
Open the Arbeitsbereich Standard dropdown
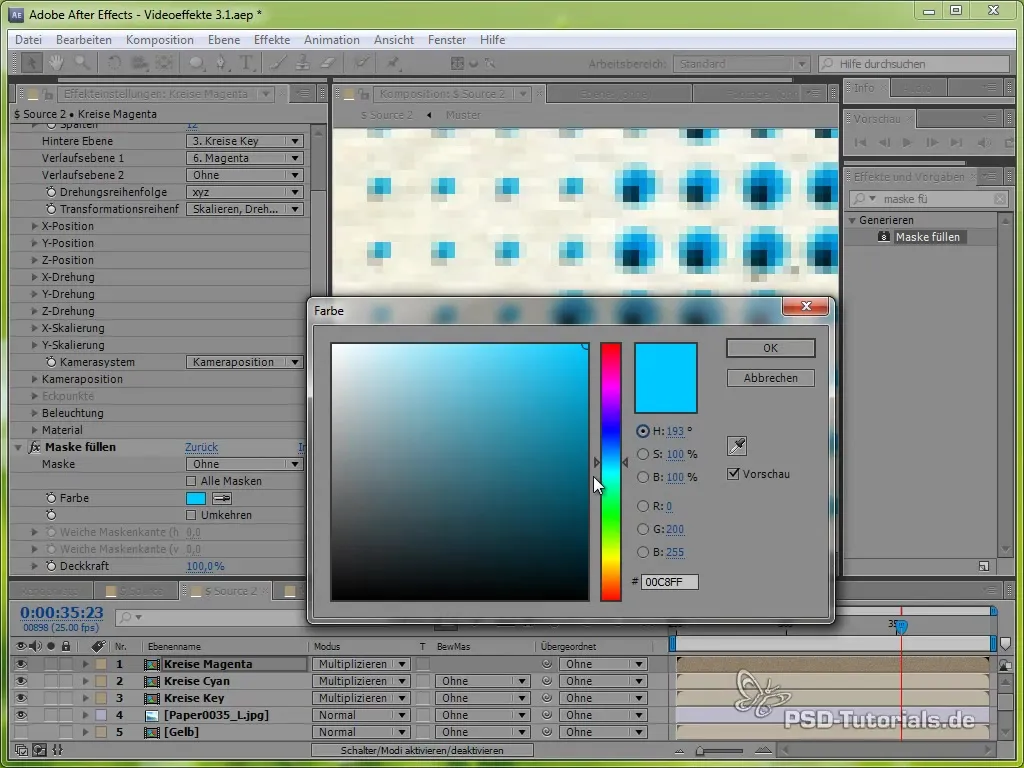tap(742, 64)
